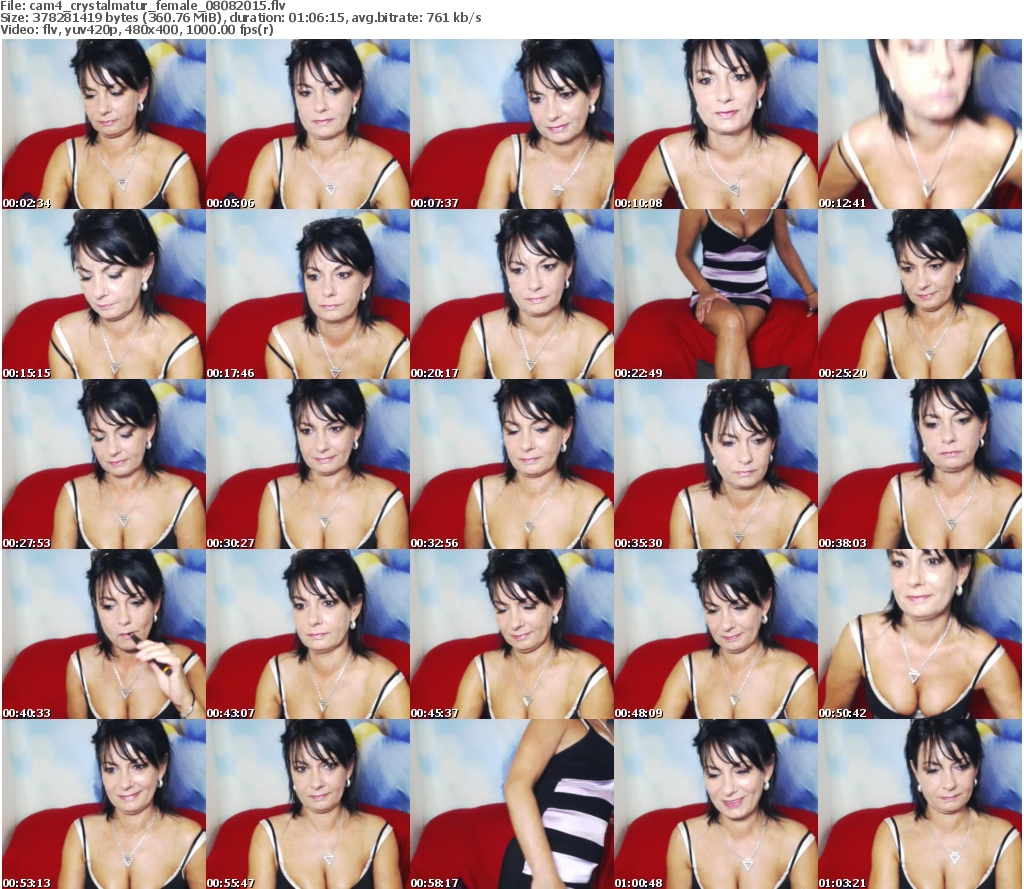Choose the thumbnail at 00:55:47
This screenshot has height=889, width=1024.
(x=308, y=804)
